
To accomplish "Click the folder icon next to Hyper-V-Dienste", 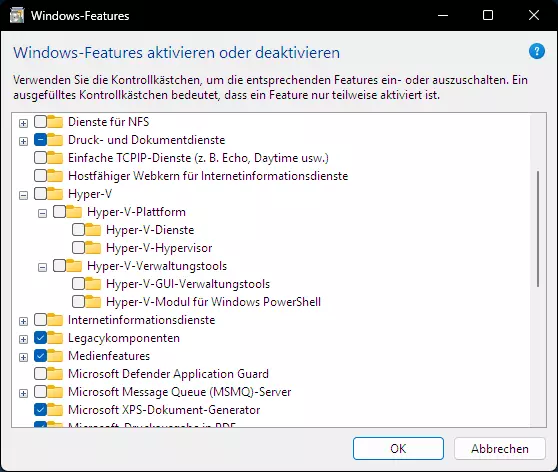I will click(x=93, y=229).
